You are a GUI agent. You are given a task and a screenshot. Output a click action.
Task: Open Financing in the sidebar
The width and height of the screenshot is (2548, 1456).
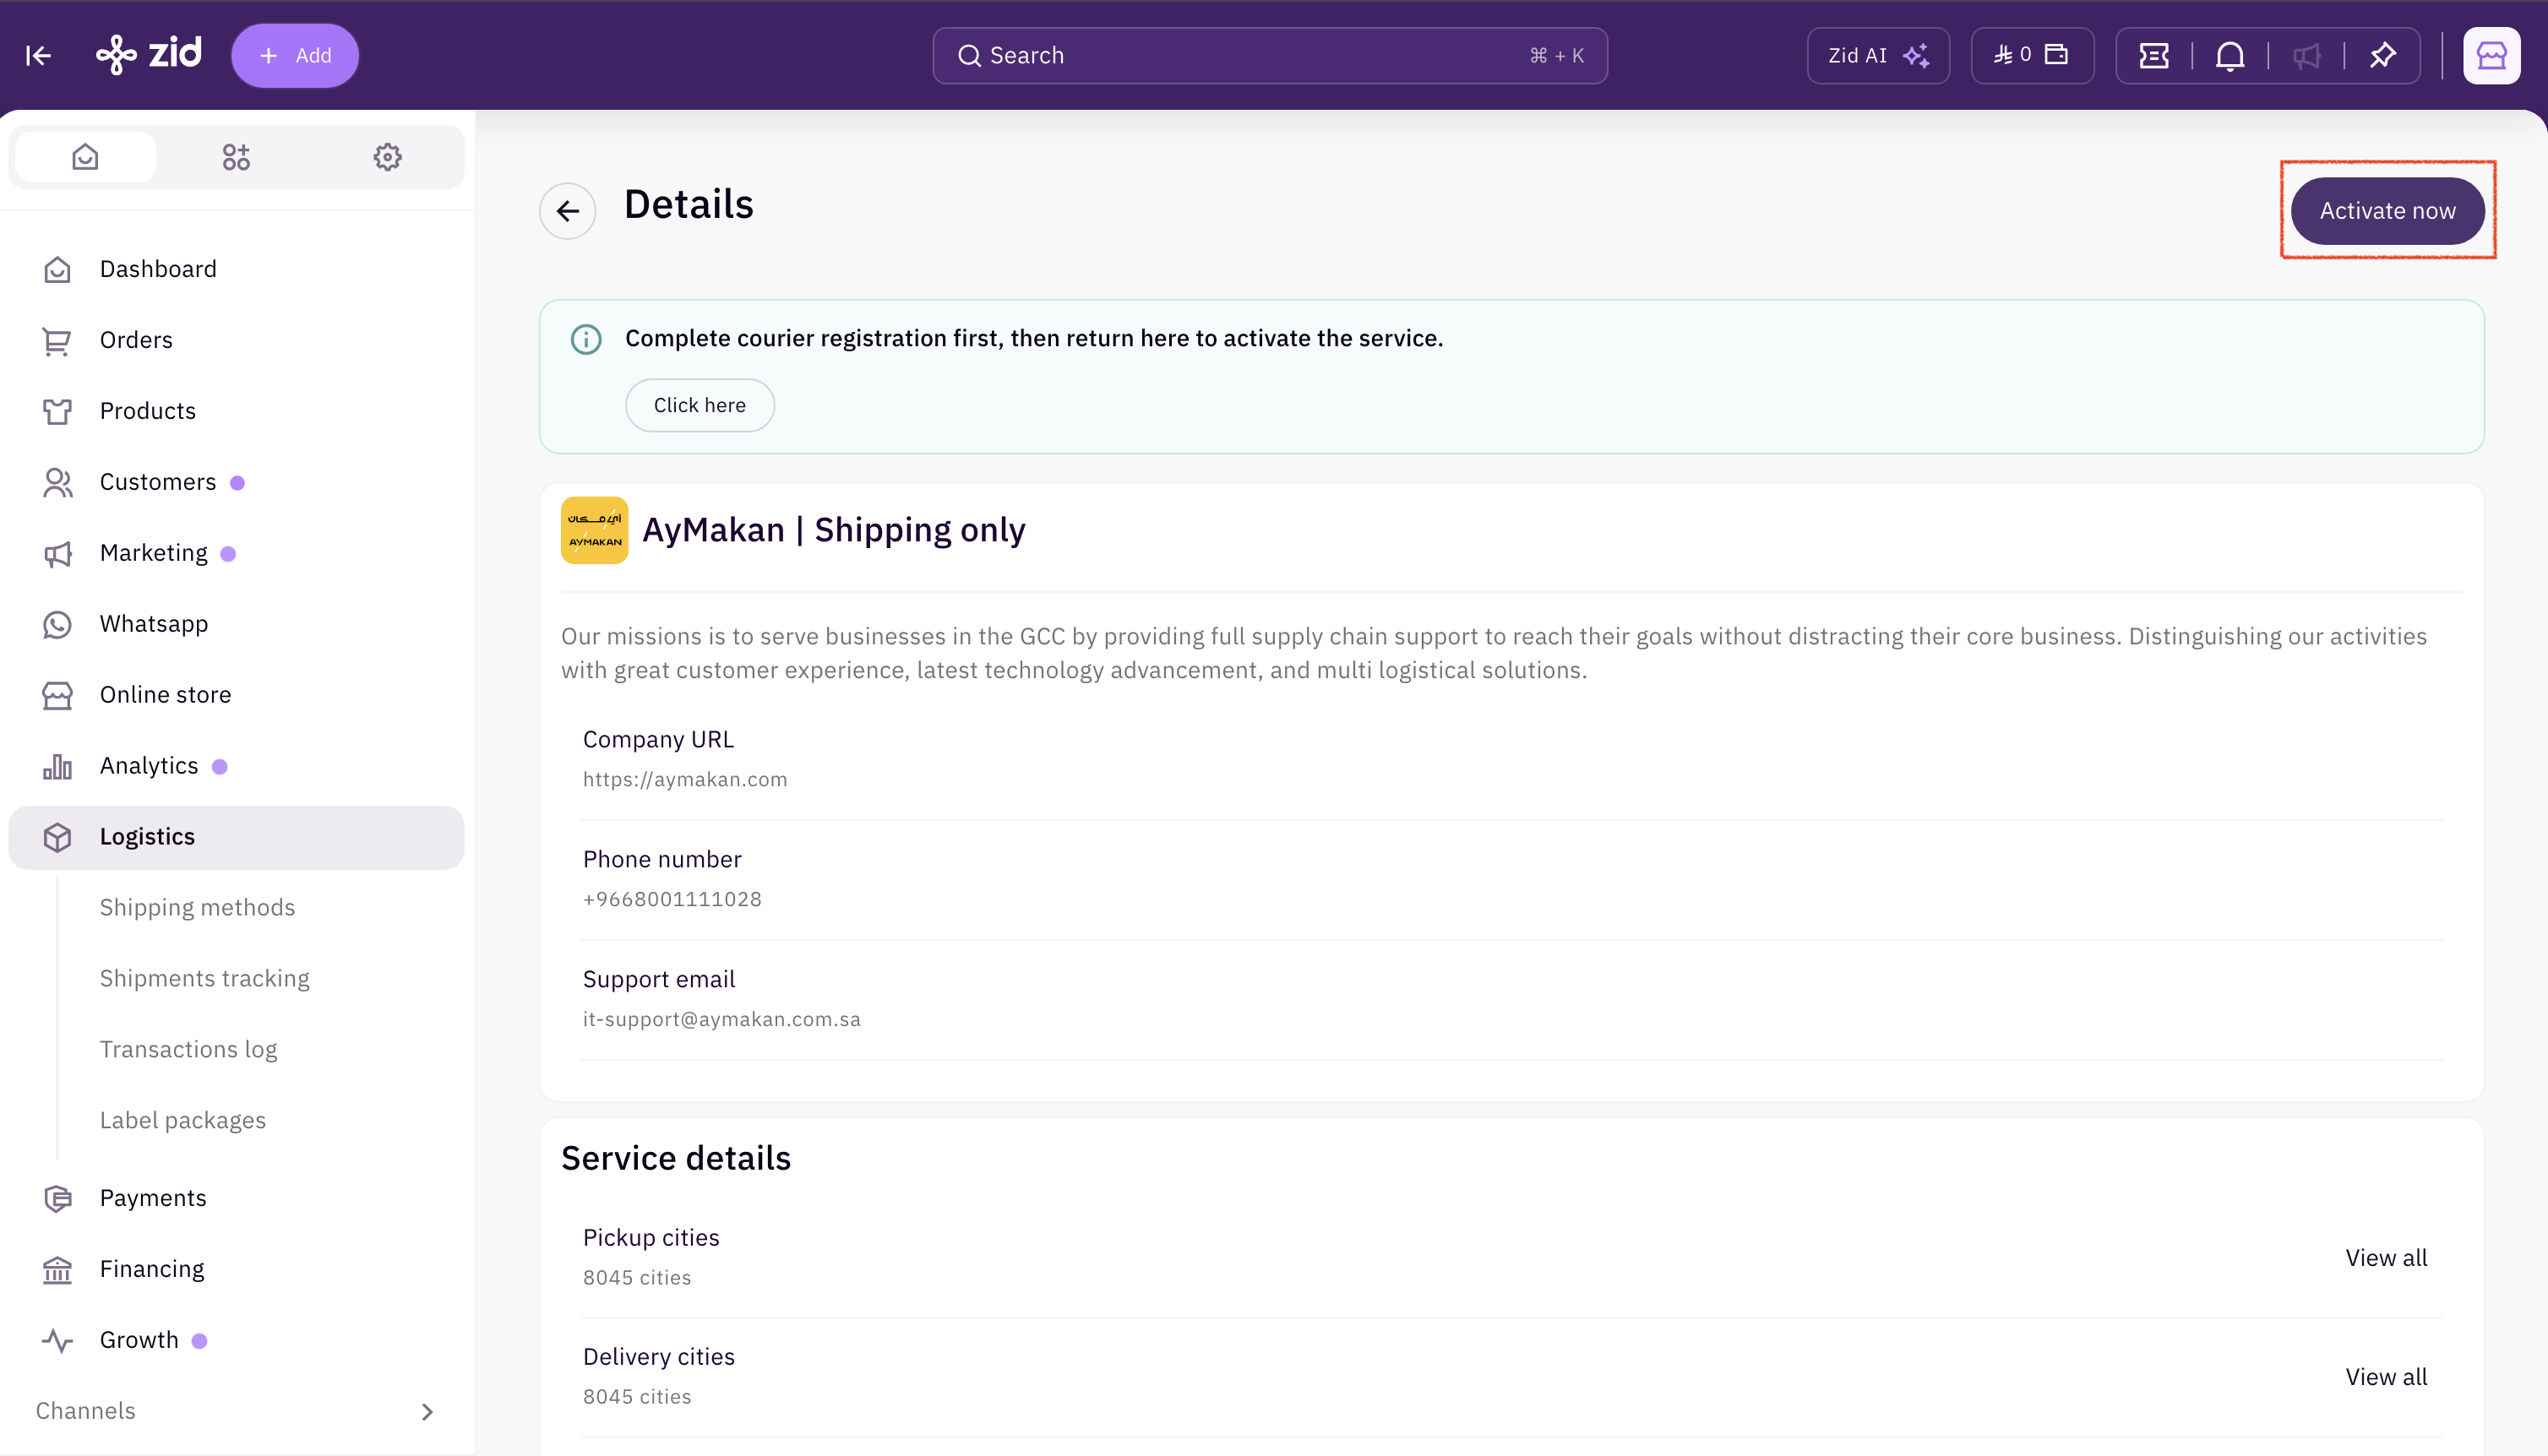tap(236, 1269)
